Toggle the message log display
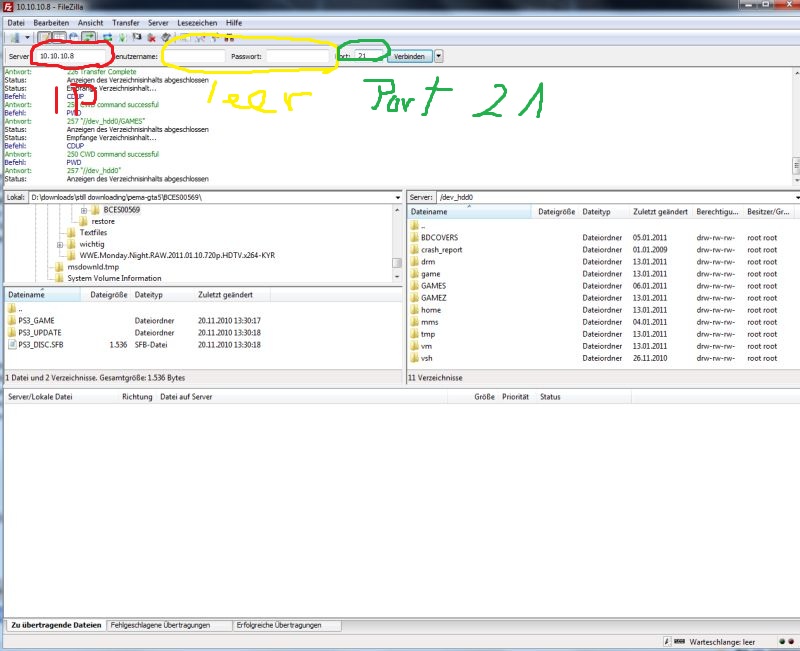Viewport: 800px width, 651px height. (x=44, y=38)
